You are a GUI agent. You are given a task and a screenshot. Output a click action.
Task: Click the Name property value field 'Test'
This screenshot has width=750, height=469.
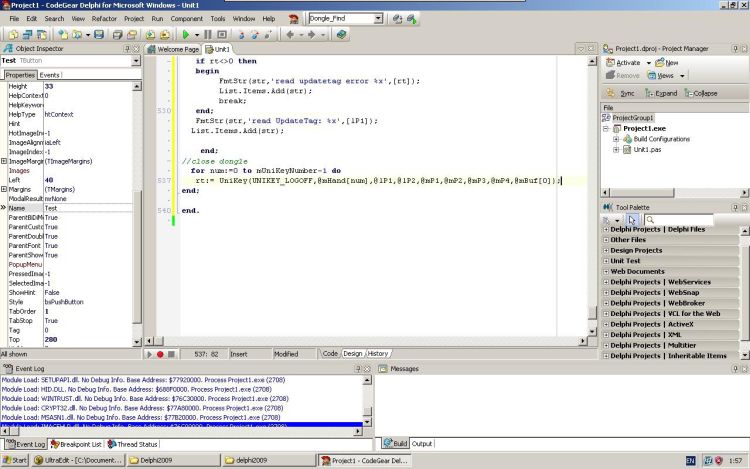[x=88, y=208]
